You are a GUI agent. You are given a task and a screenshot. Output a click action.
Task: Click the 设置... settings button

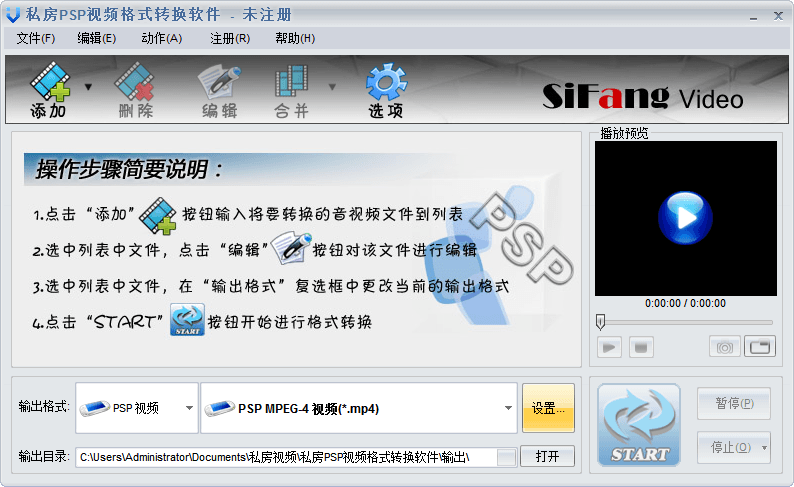click(548, 408)
